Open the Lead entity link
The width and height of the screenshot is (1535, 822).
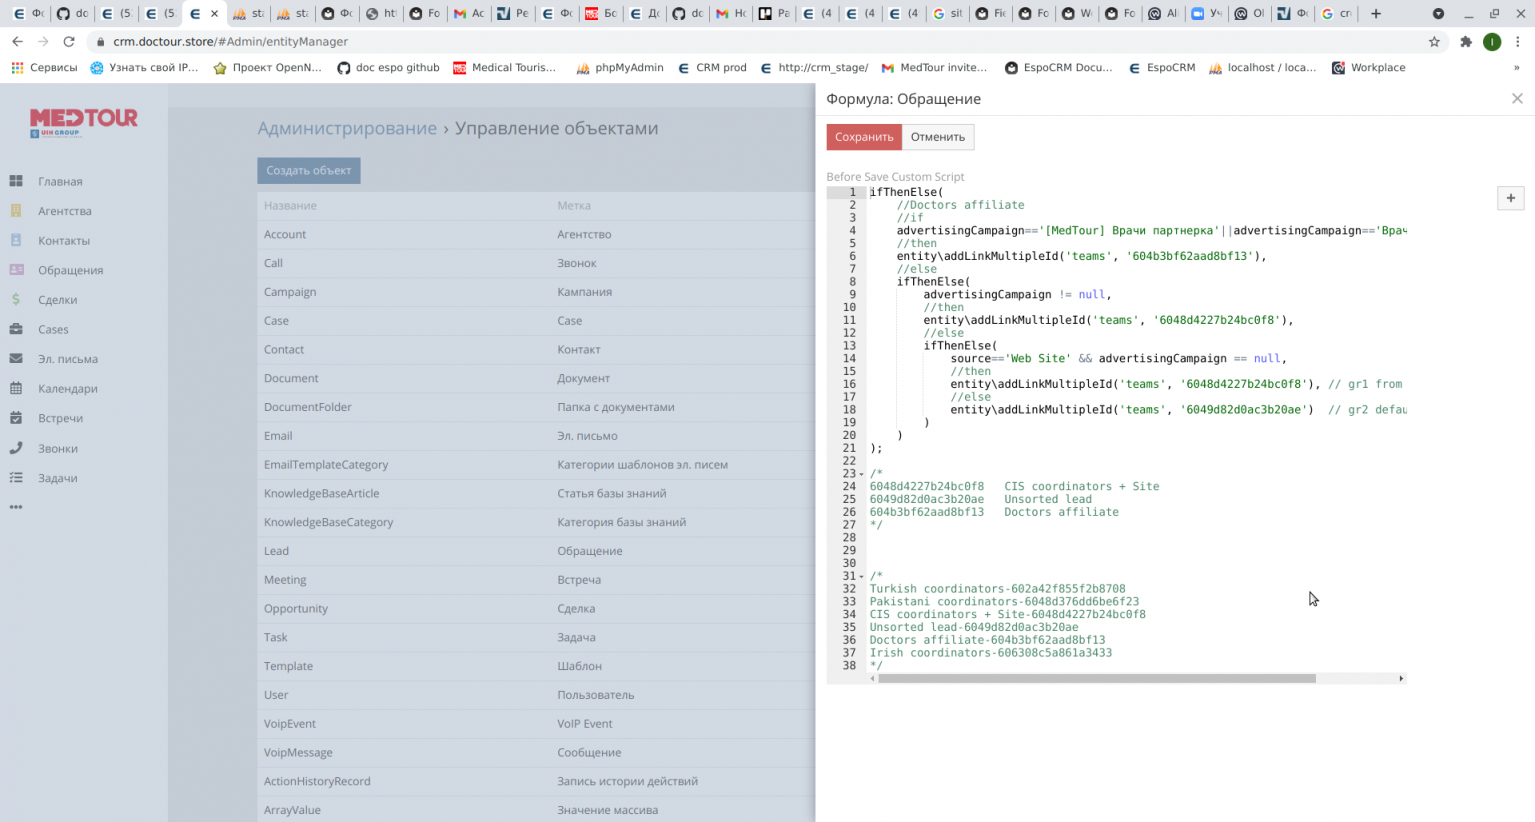[276, 551]
